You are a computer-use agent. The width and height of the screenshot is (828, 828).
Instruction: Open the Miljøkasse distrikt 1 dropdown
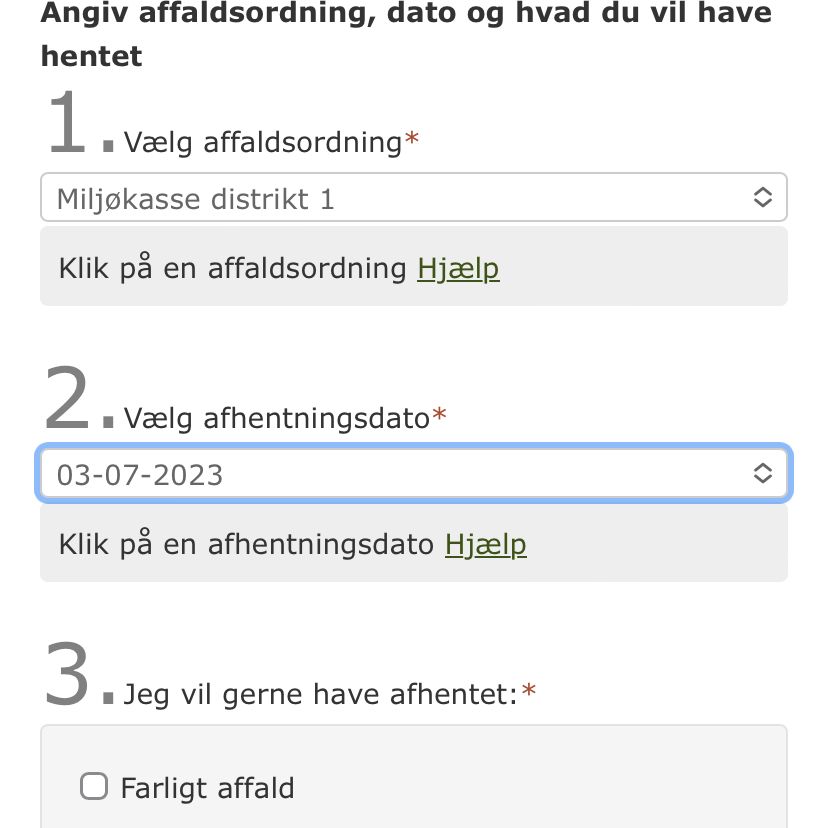tap(400, 198)
